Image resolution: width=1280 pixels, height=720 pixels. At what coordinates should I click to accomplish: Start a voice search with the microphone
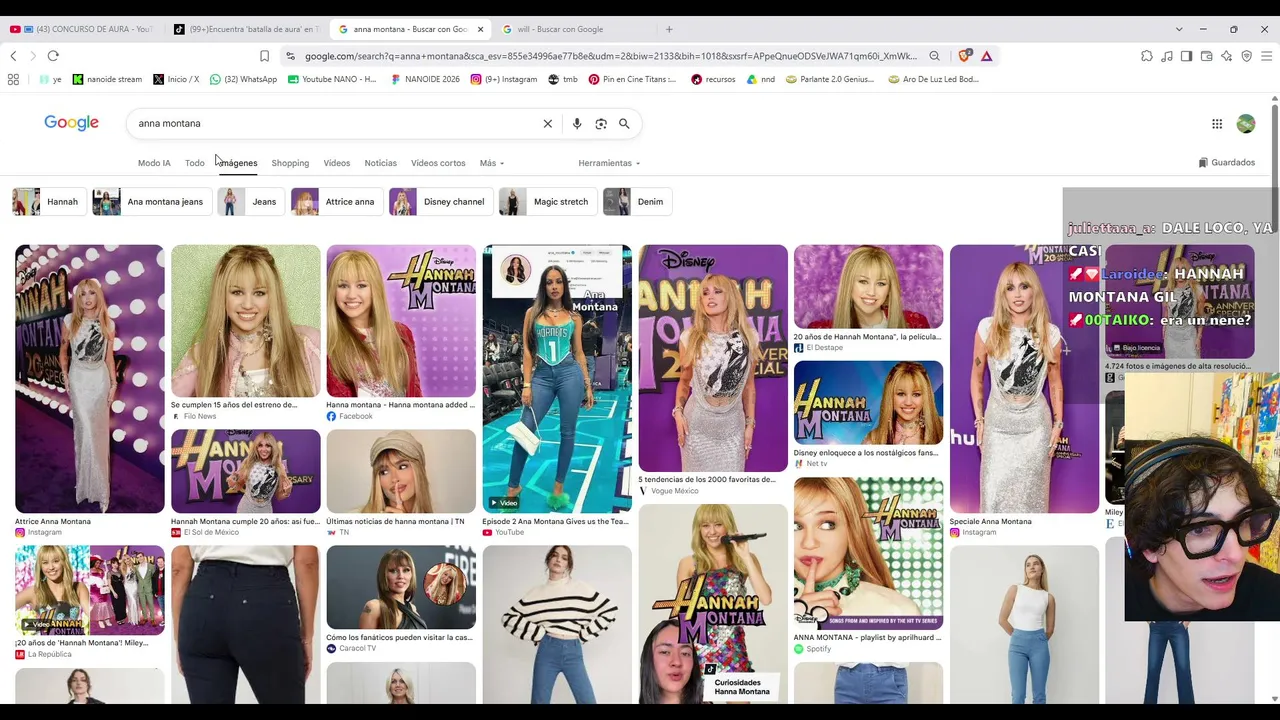577,124
